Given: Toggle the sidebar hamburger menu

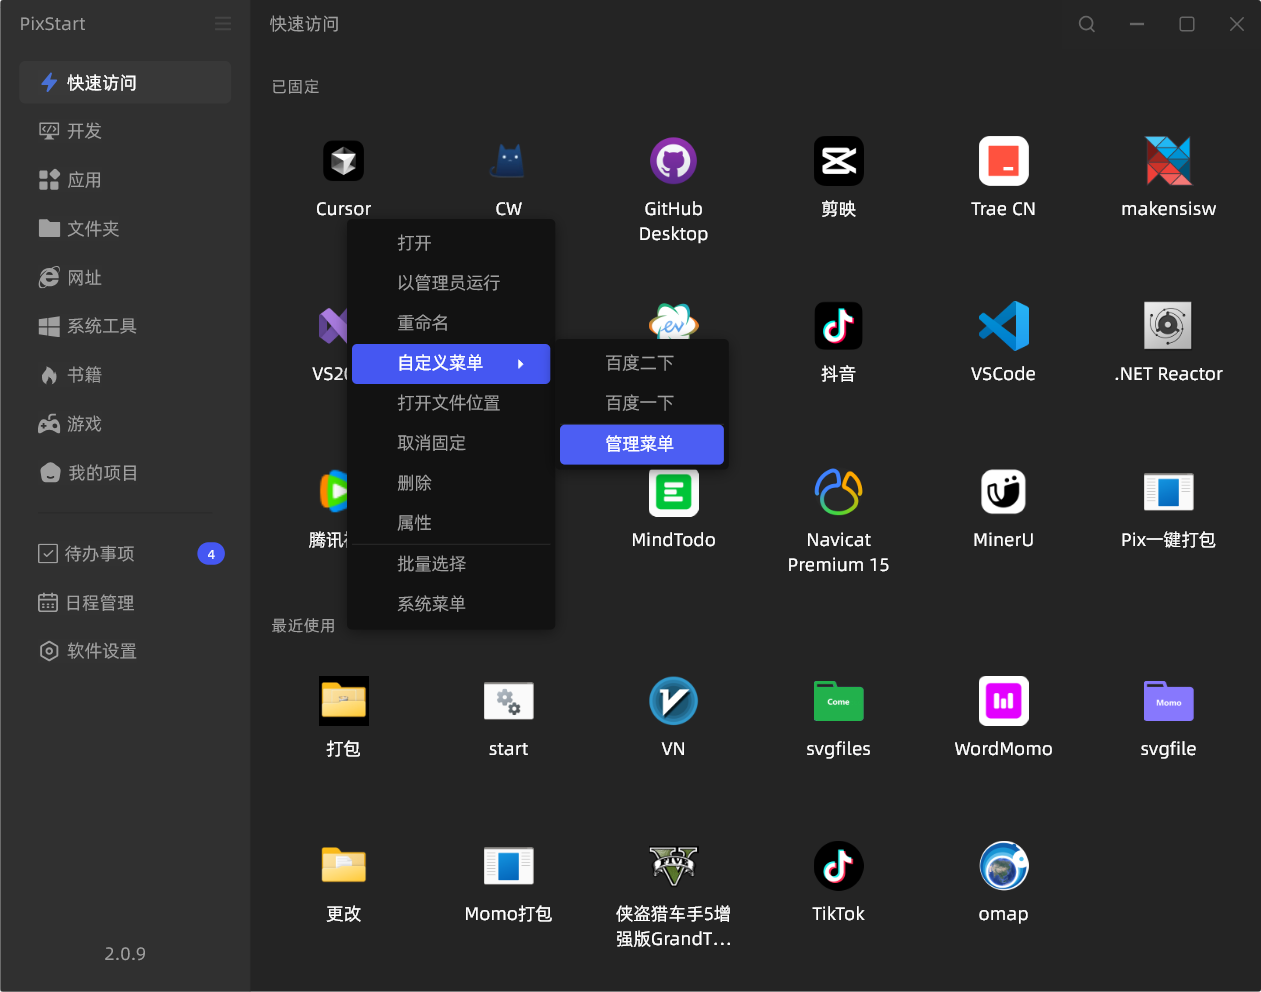Looking at the screenshot, I should pos(223,24).
